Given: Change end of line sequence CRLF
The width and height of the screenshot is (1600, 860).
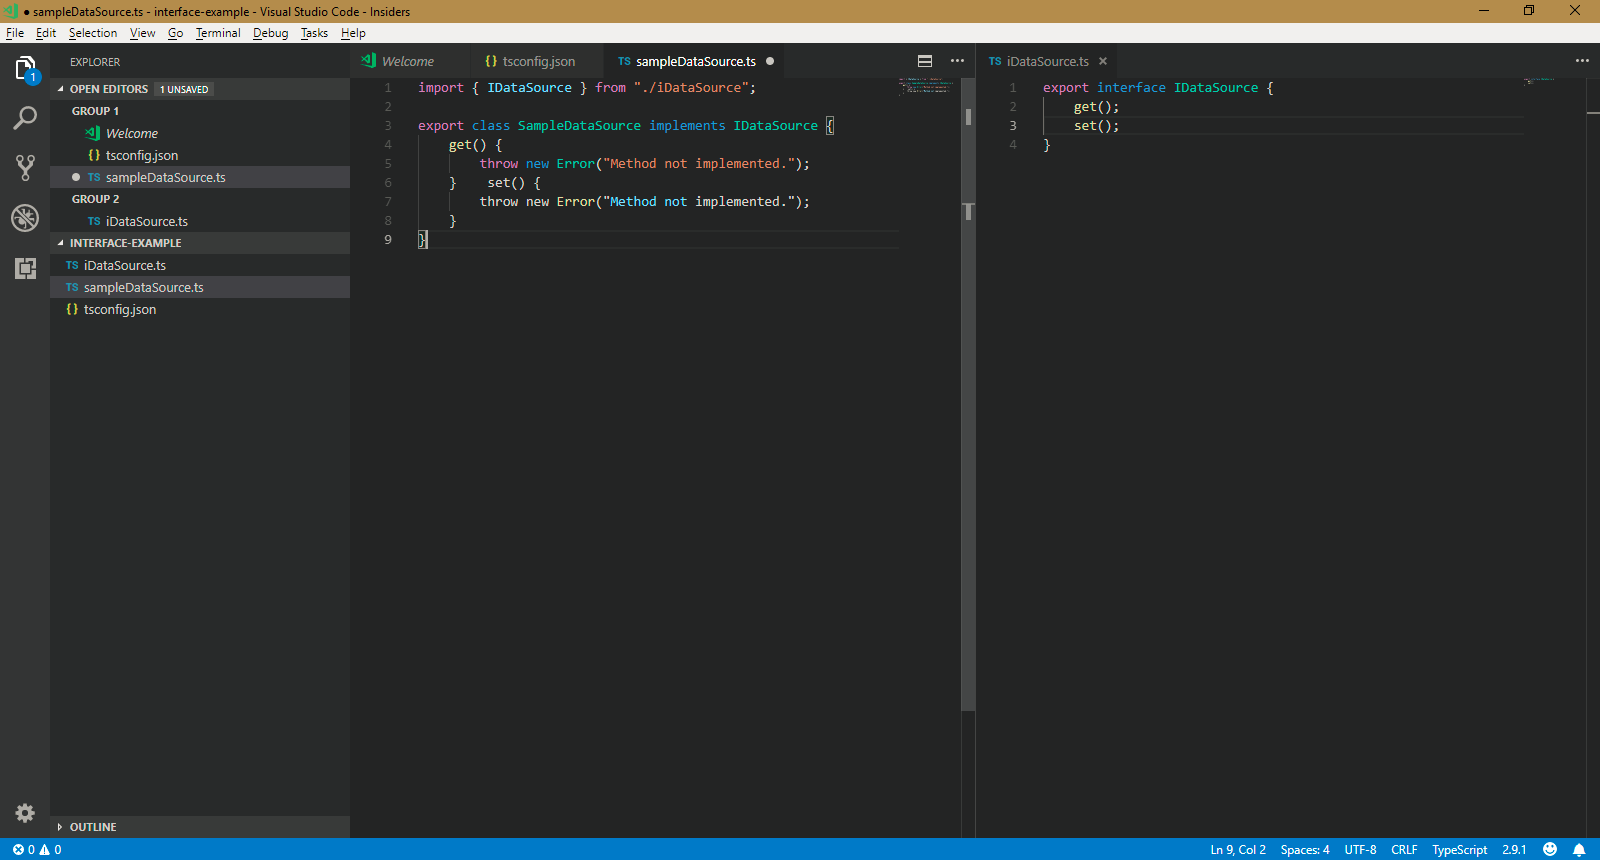Looking at the screenshot, I should (x=1404, y=849).
